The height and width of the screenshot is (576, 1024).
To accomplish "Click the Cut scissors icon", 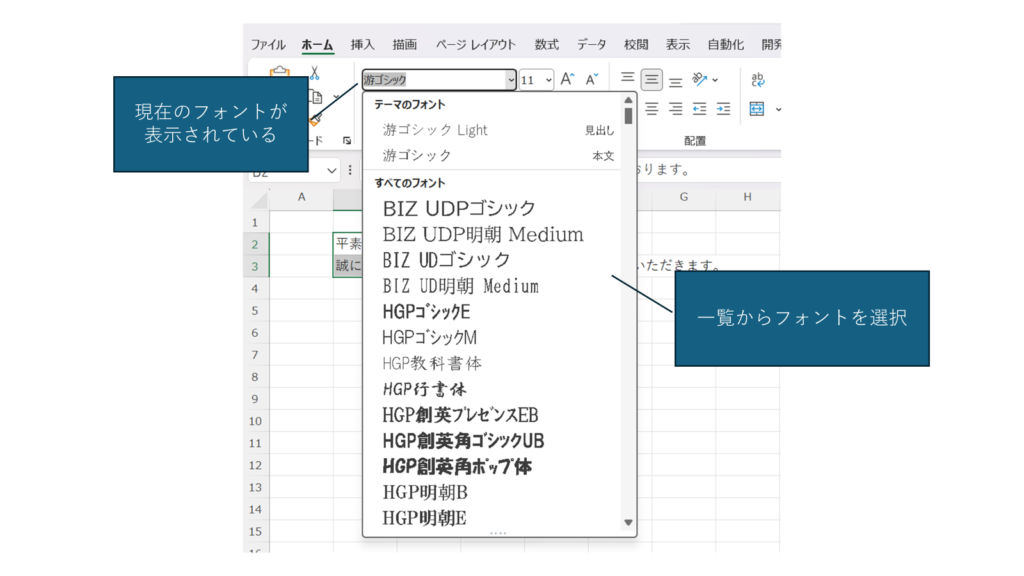I will (314, 73).
